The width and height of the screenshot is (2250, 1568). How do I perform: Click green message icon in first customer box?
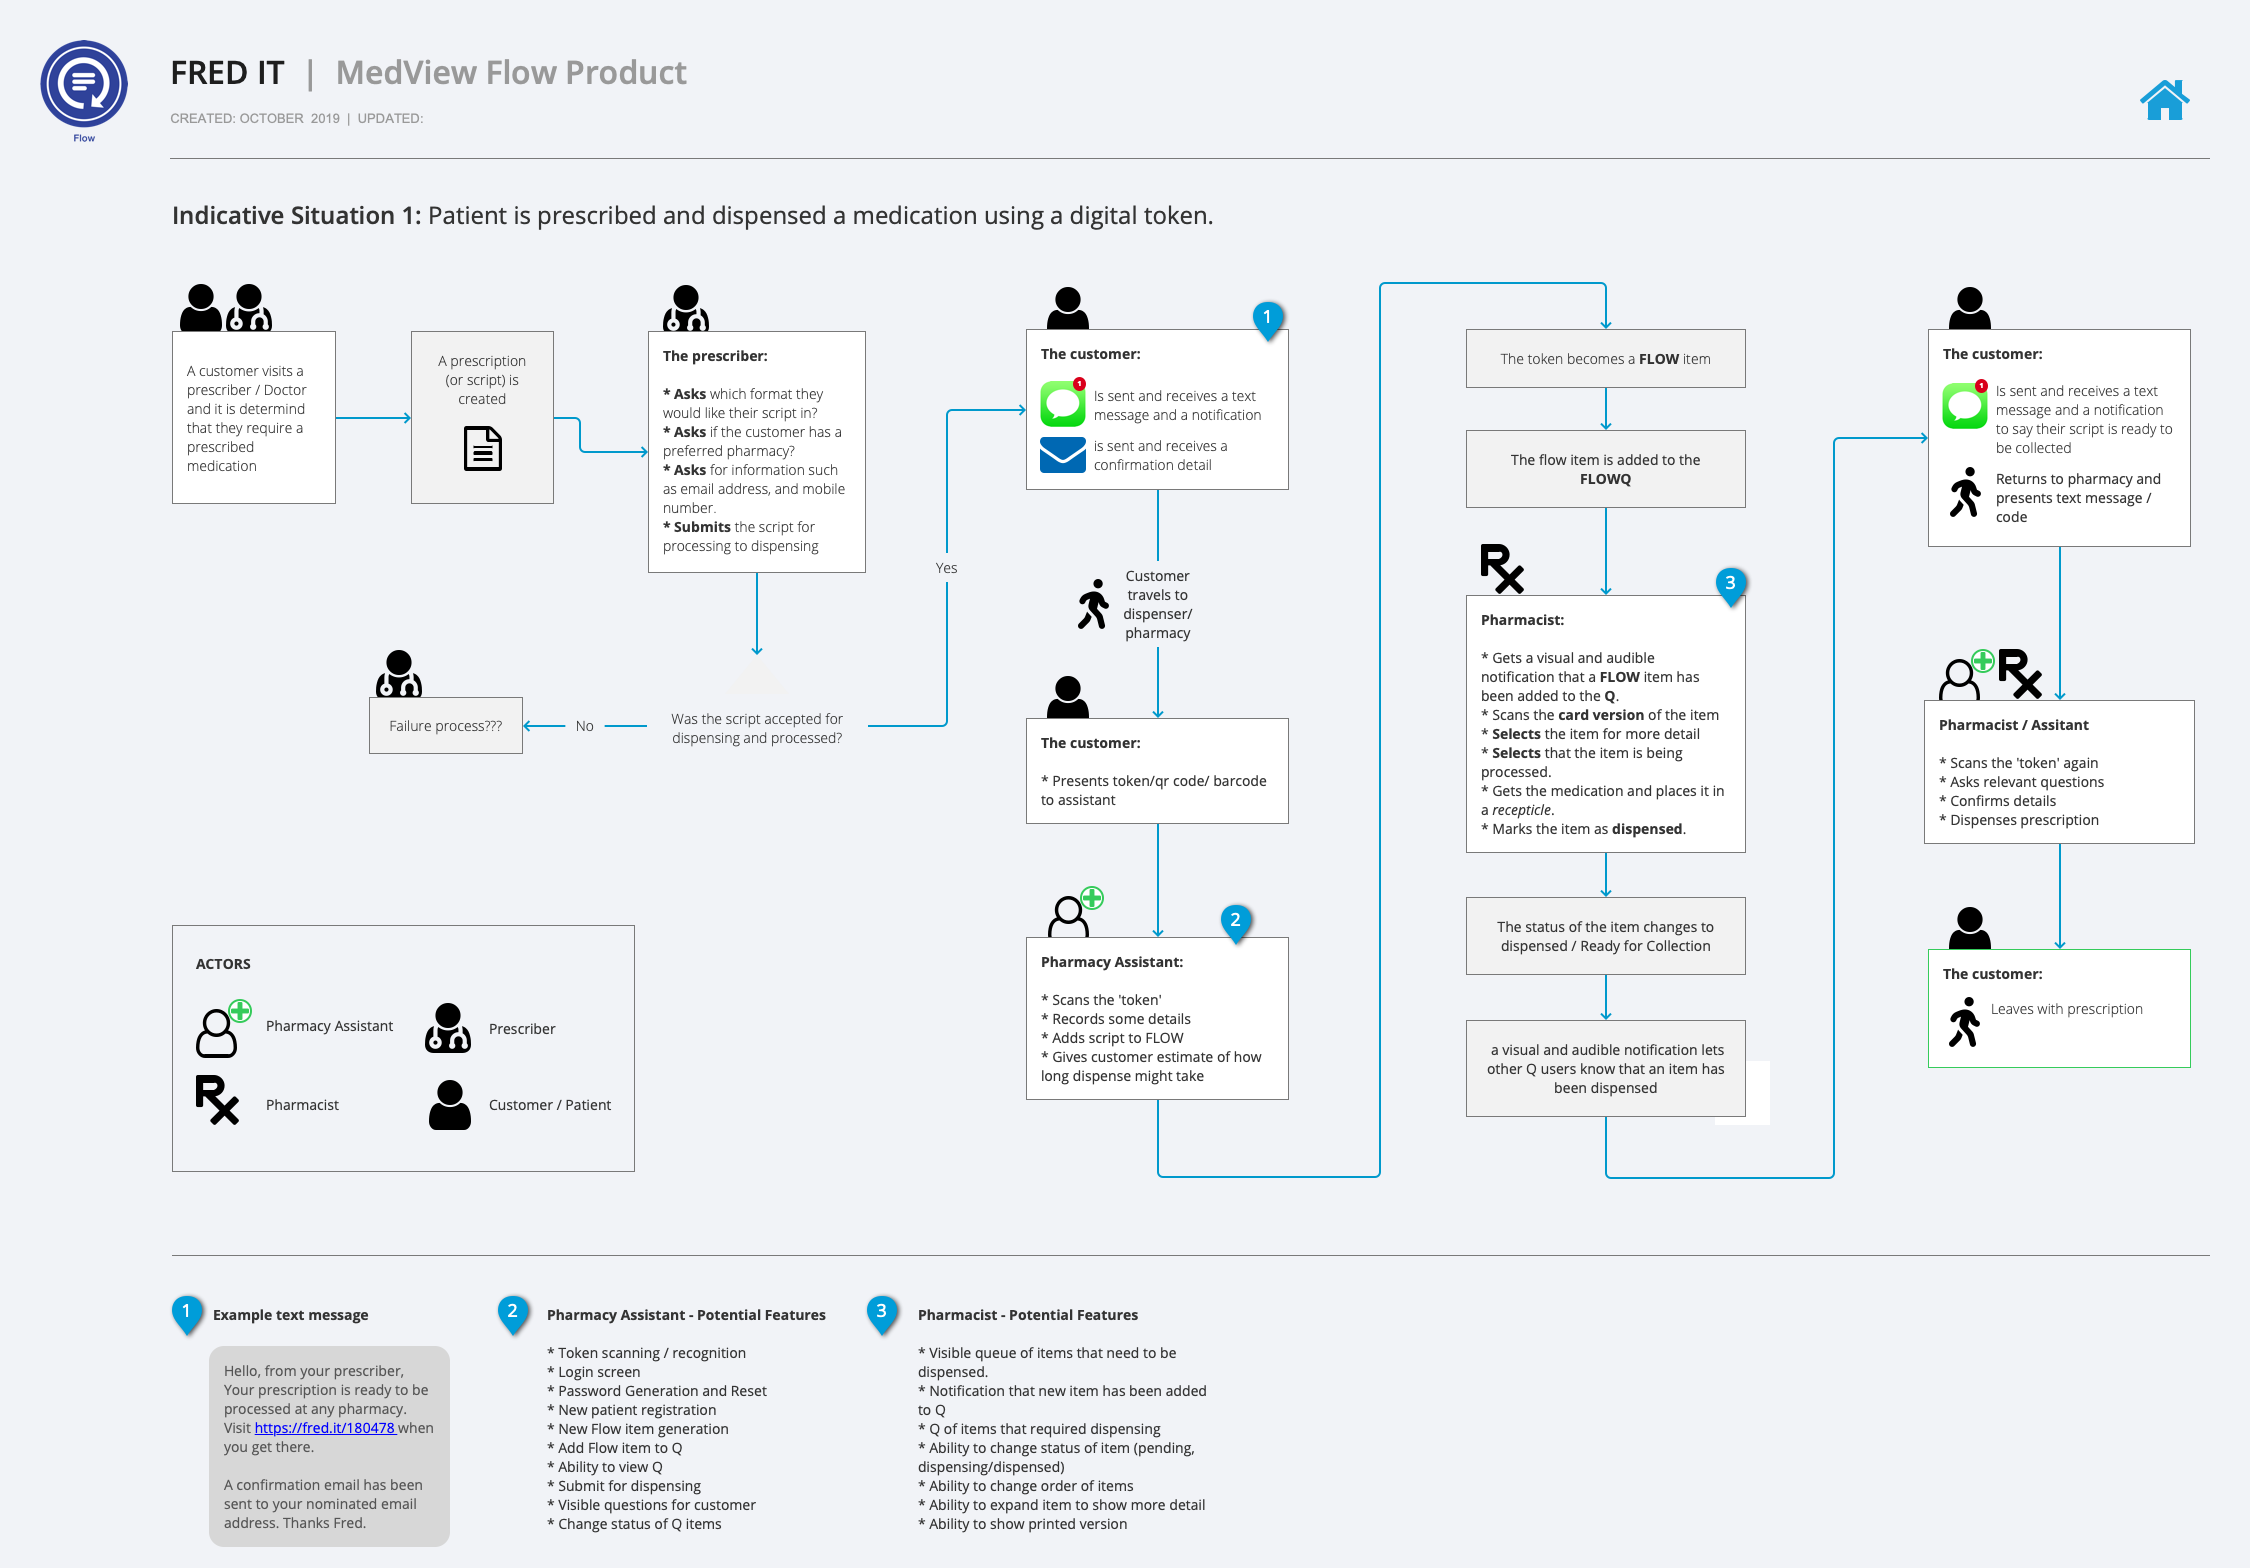click(x=1063, y=402)
